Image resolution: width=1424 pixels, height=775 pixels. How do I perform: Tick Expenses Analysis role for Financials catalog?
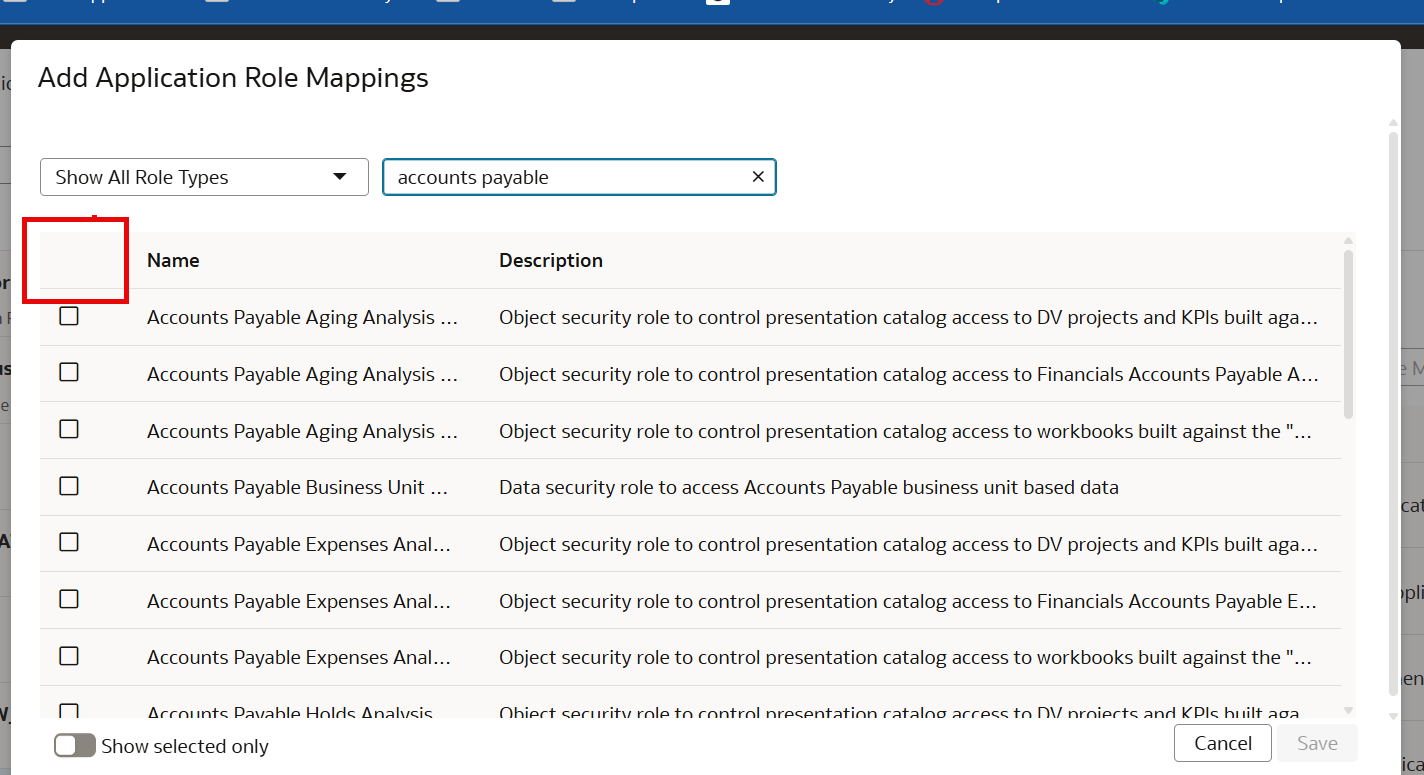point(69,599)
